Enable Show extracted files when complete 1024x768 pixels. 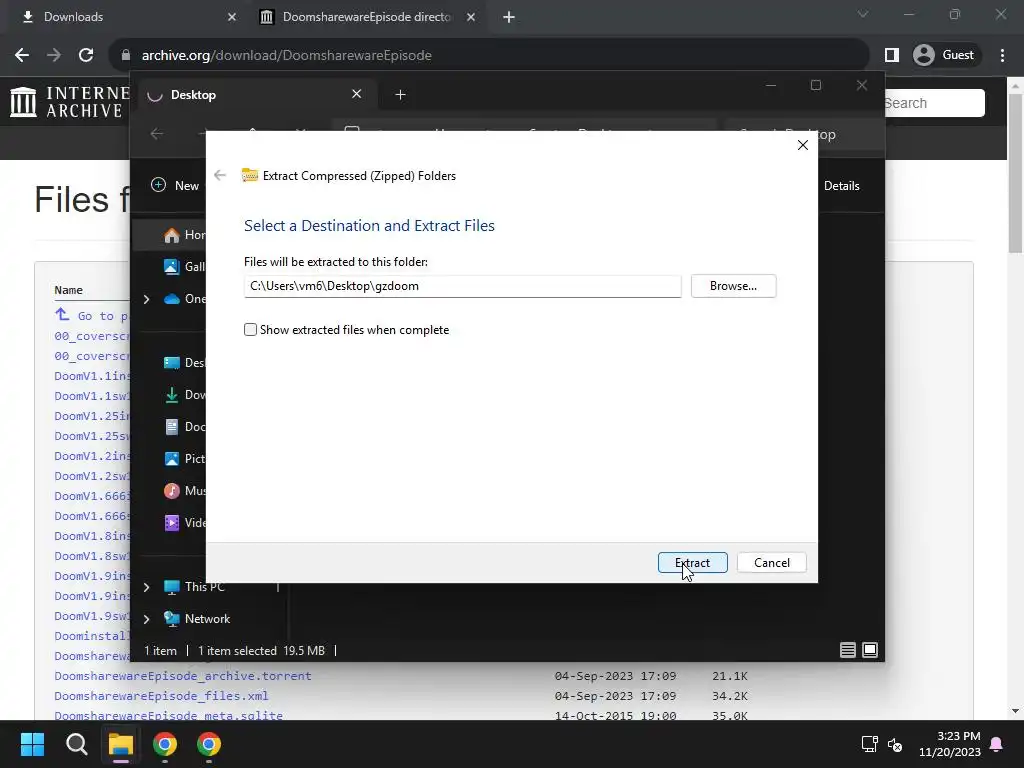click(250, 330)
